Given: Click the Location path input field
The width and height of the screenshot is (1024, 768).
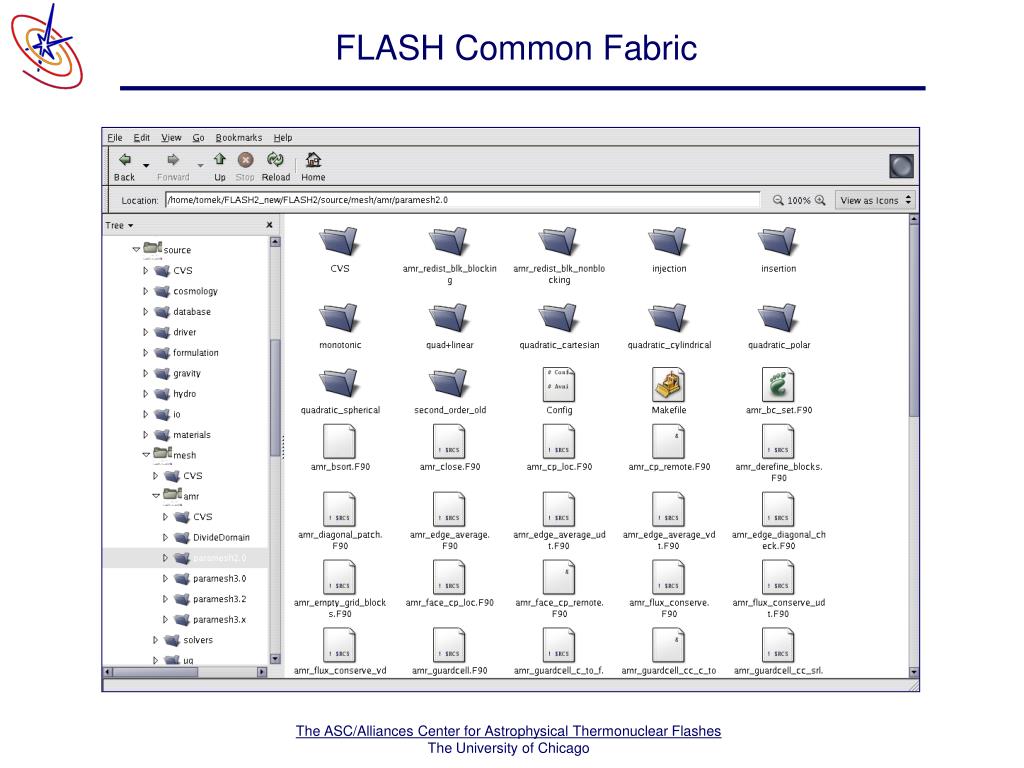Looking at the screenshot, I should pos(462,200).
